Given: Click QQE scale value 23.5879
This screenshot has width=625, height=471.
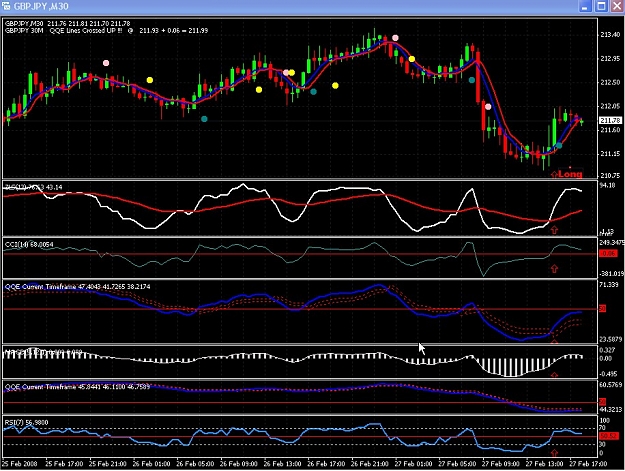Looking at the screenshot, I should tap(610, 340).
